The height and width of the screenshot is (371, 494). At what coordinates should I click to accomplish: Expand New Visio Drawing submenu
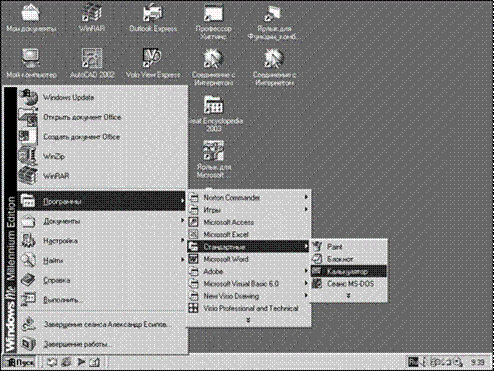click(x=248, y=296)
